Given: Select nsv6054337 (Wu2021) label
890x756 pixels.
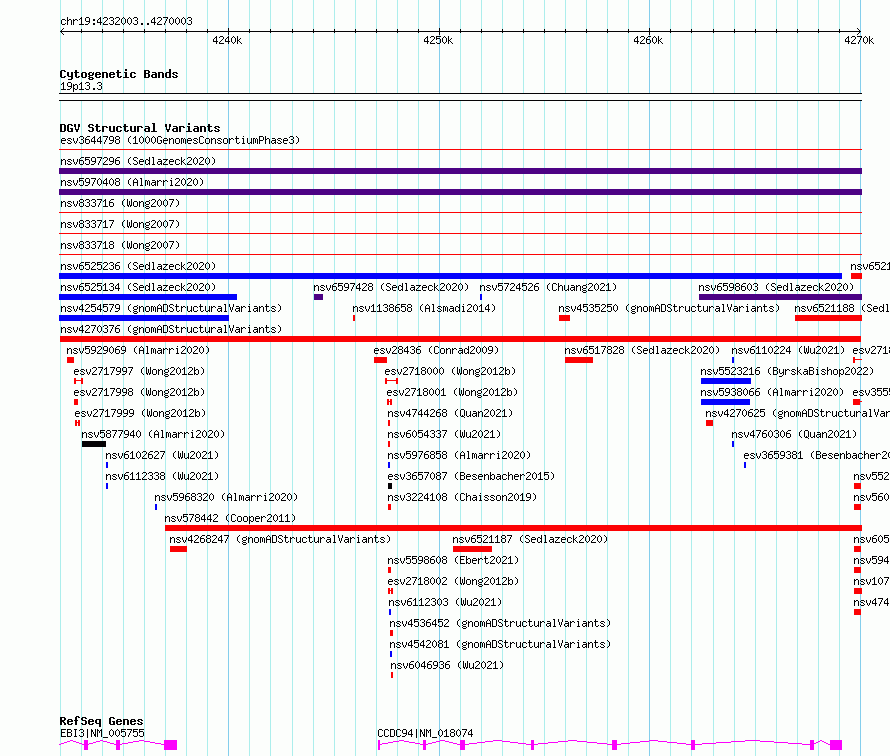Looking at the screenshot, I should tap(444, 434).
